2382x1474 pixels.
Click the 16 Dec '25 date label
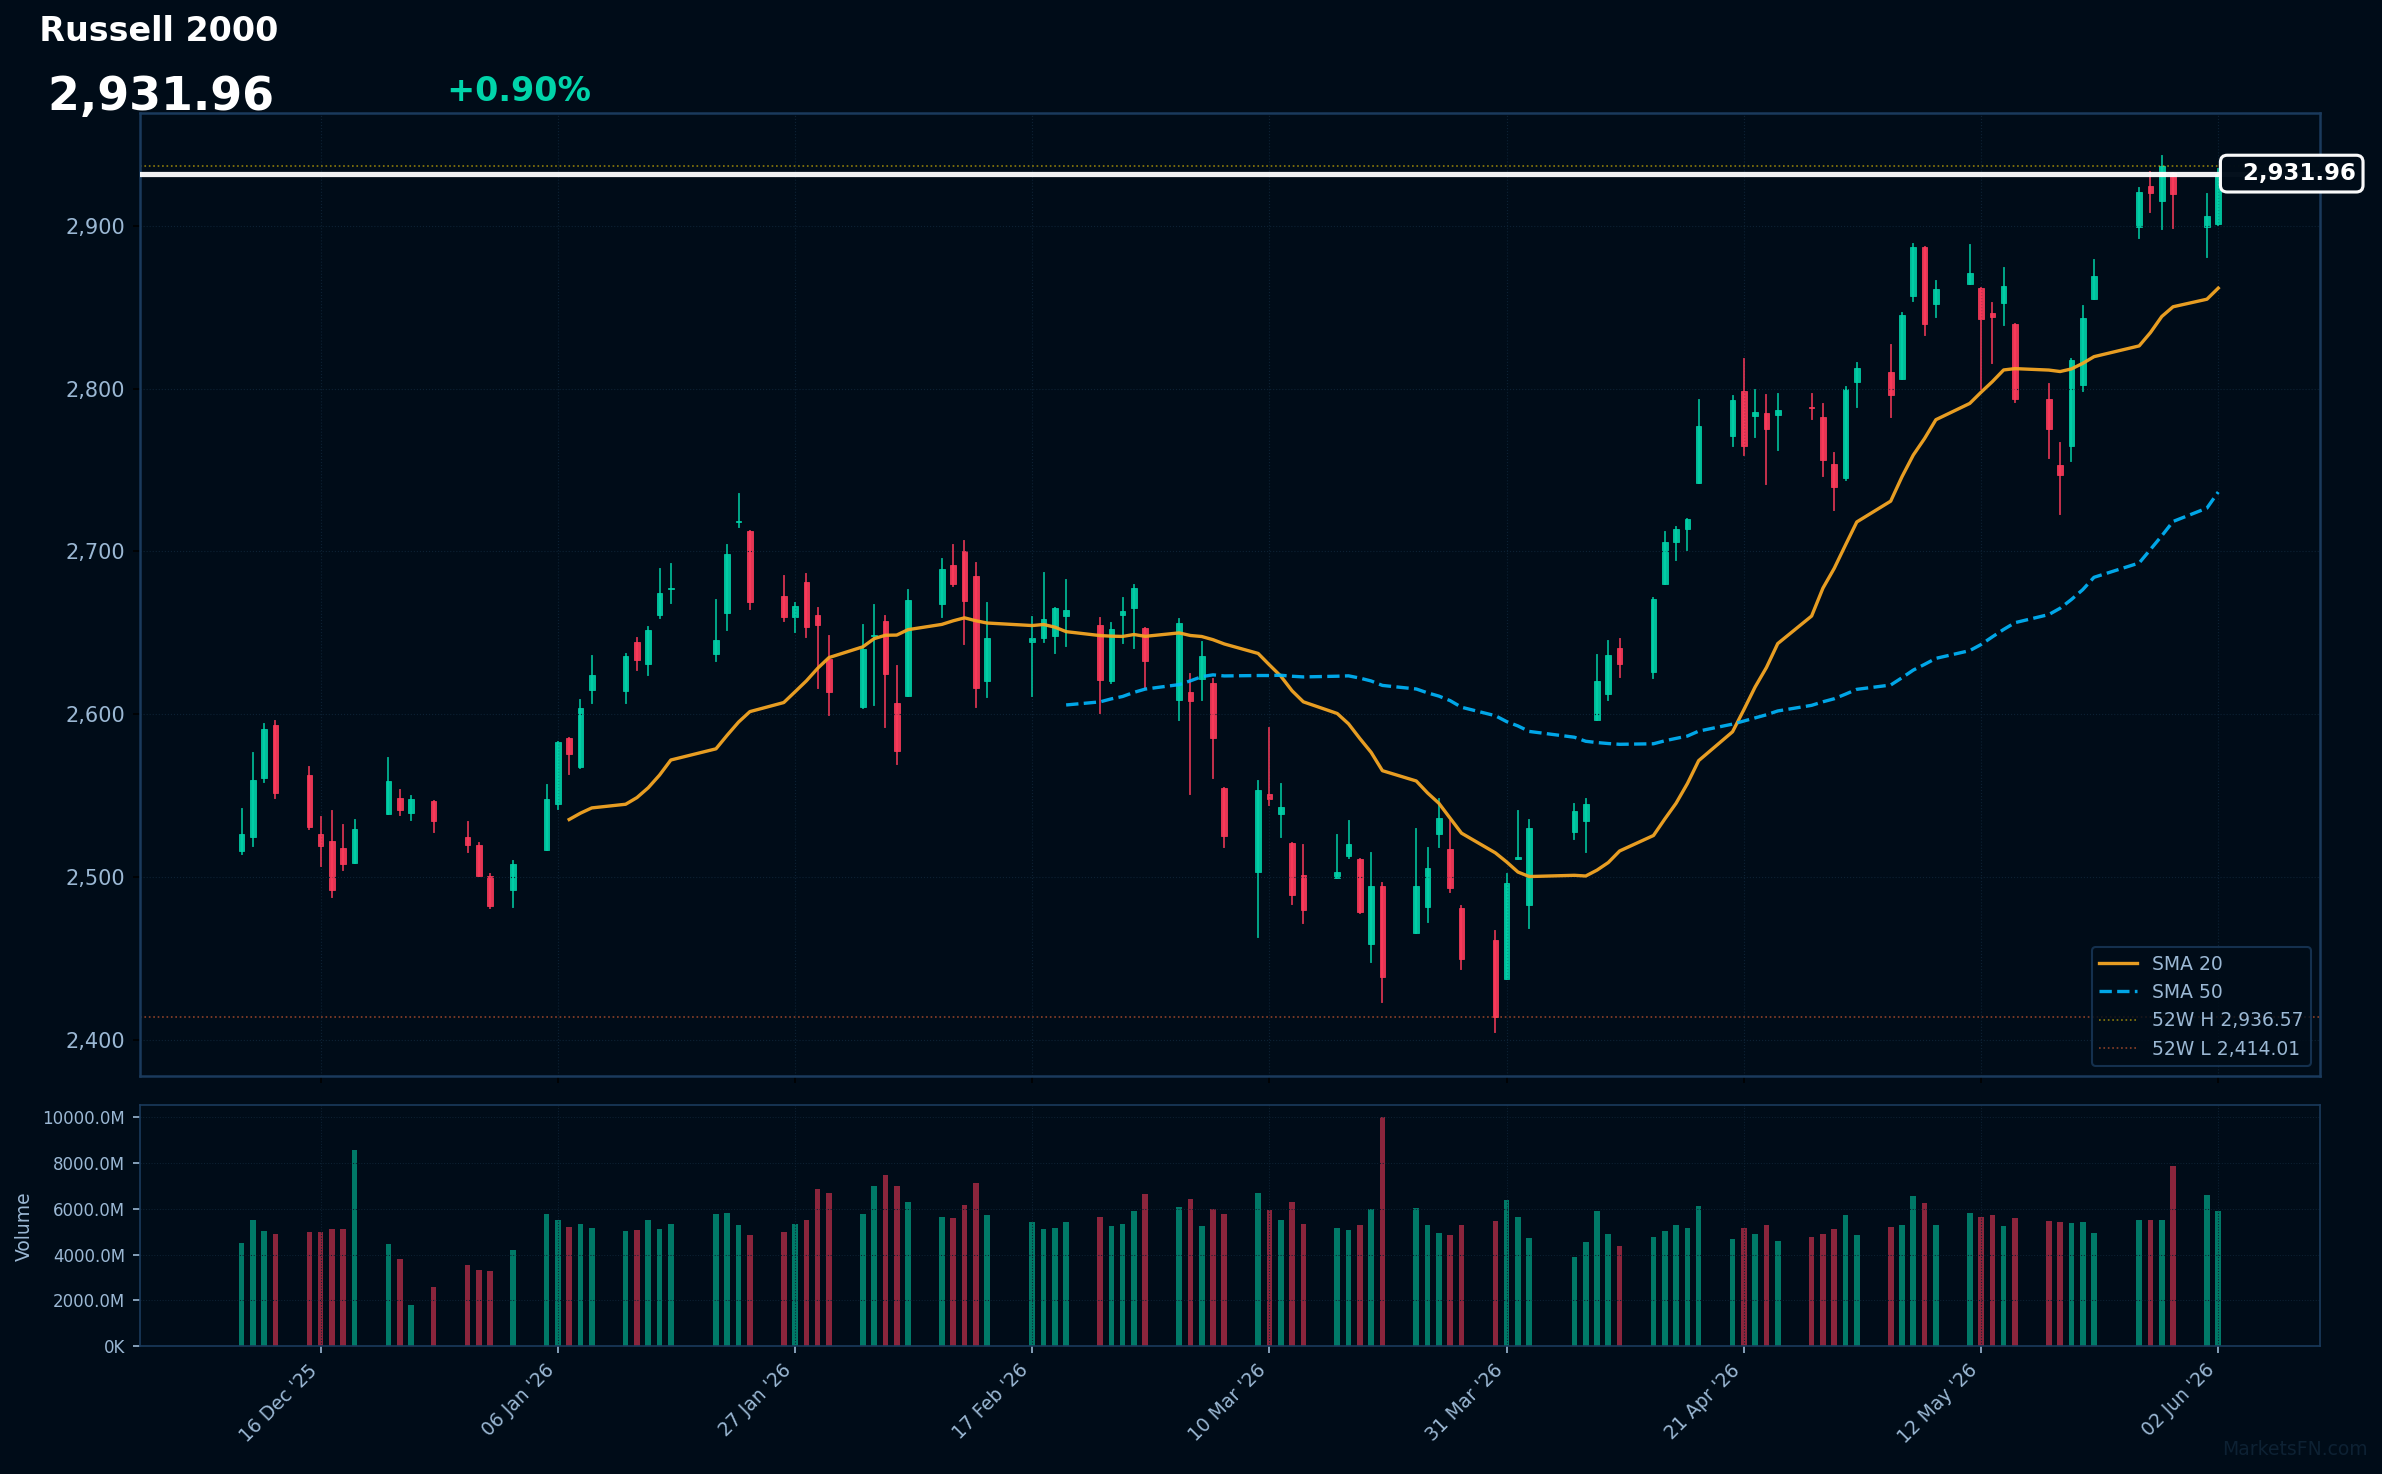tap(278, 1402)
